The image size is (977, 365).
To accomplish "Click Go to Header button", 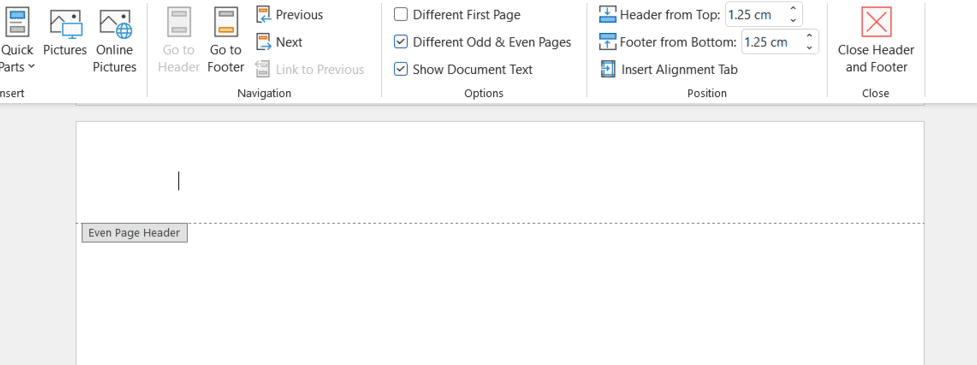I will (178, 40).
